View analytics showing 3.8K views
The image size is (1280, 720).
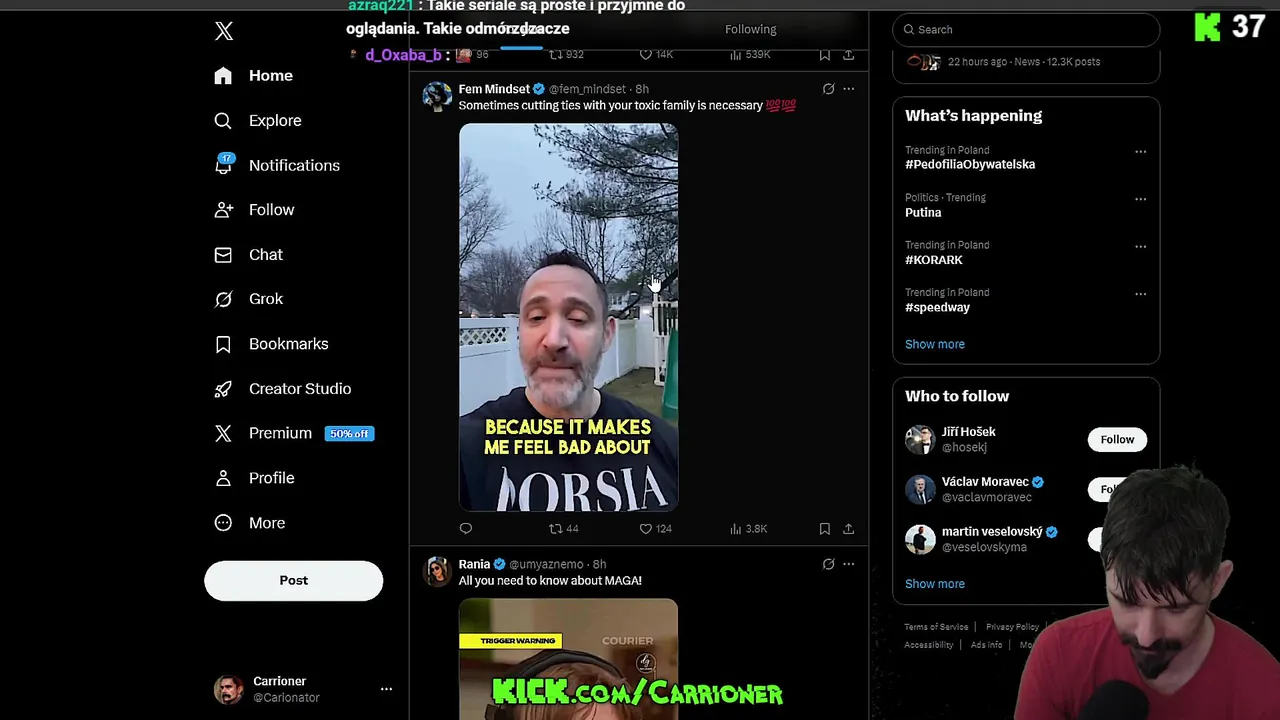pyautogui.click(x=749, y=529)
